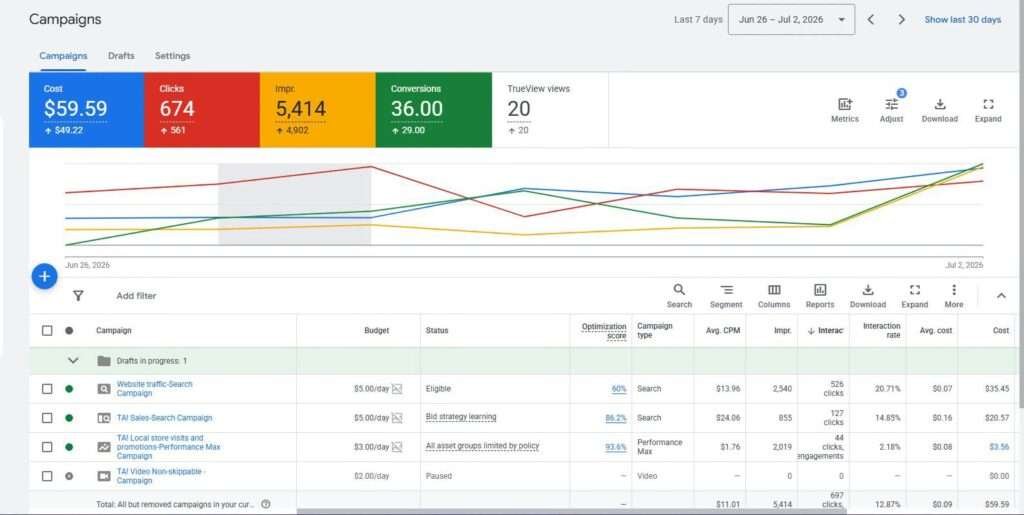Viewport: 1024px width, 515px height.
Task: Click Show last 30 days link
Action: [963, 20]
